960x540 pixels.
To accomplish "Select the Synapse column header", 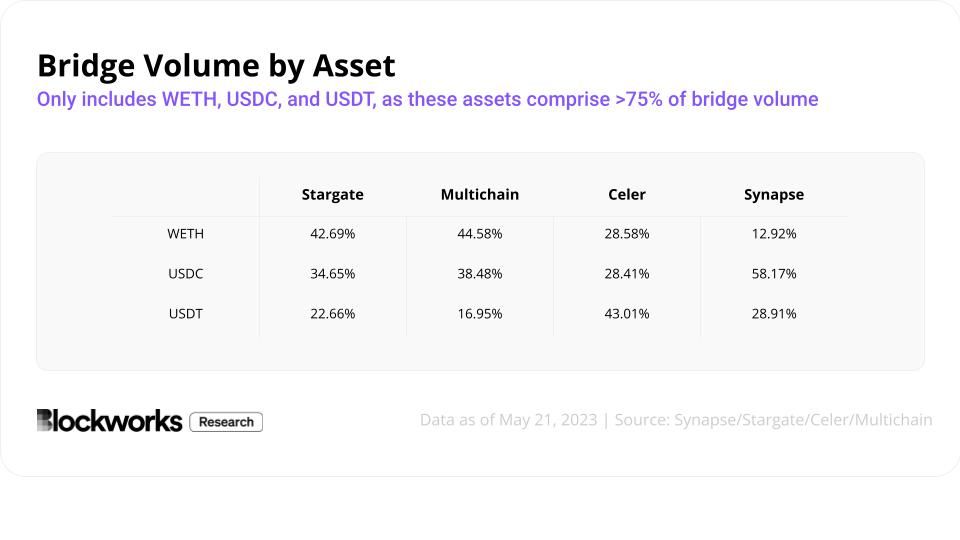I will pos(774,195).
